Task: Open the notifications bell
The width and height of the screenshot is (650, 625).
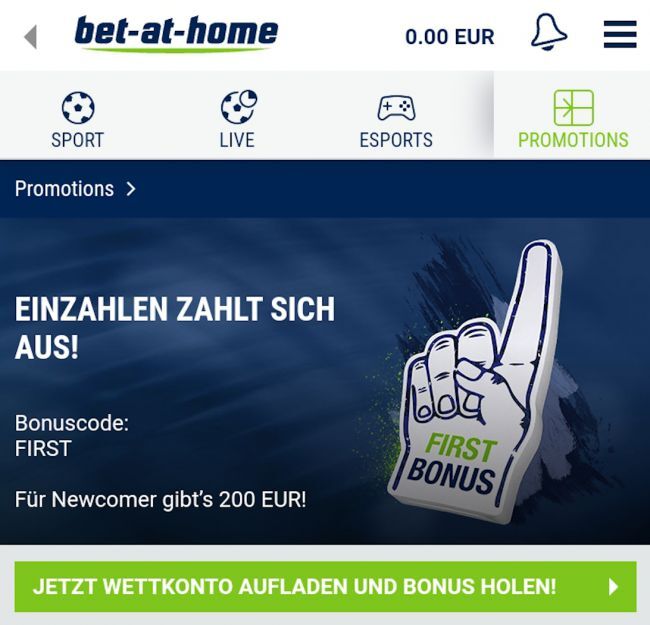Action: tap(549, 32)
